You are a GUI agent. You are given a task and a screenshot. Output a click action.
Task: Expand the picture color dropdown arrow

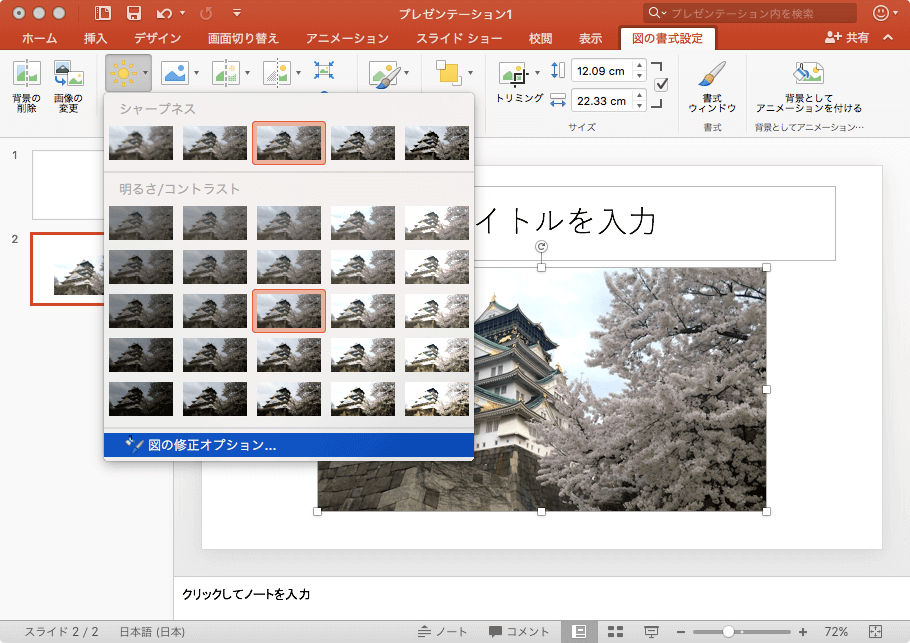click(196, 73)
